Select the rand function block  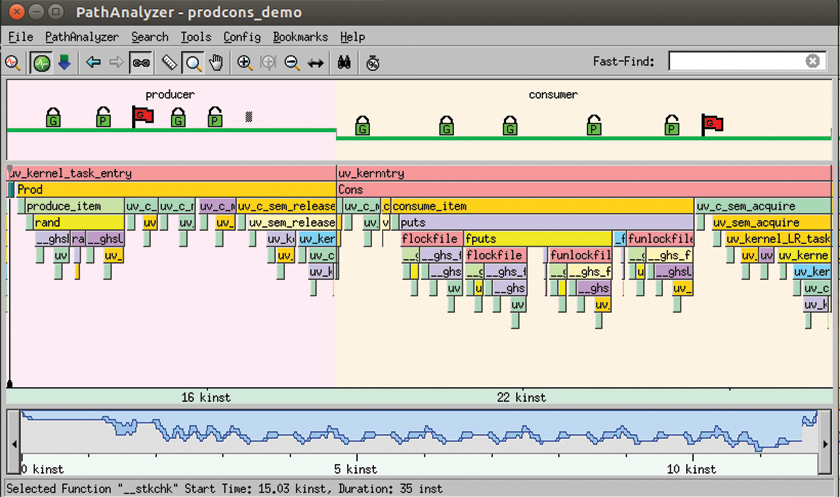[79, 222]
